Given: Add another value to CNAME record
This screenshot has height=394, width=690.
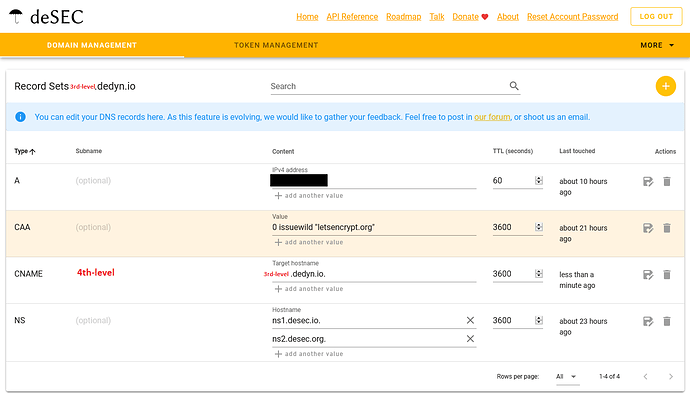Looking at the screenshot, I should point(309,289).
